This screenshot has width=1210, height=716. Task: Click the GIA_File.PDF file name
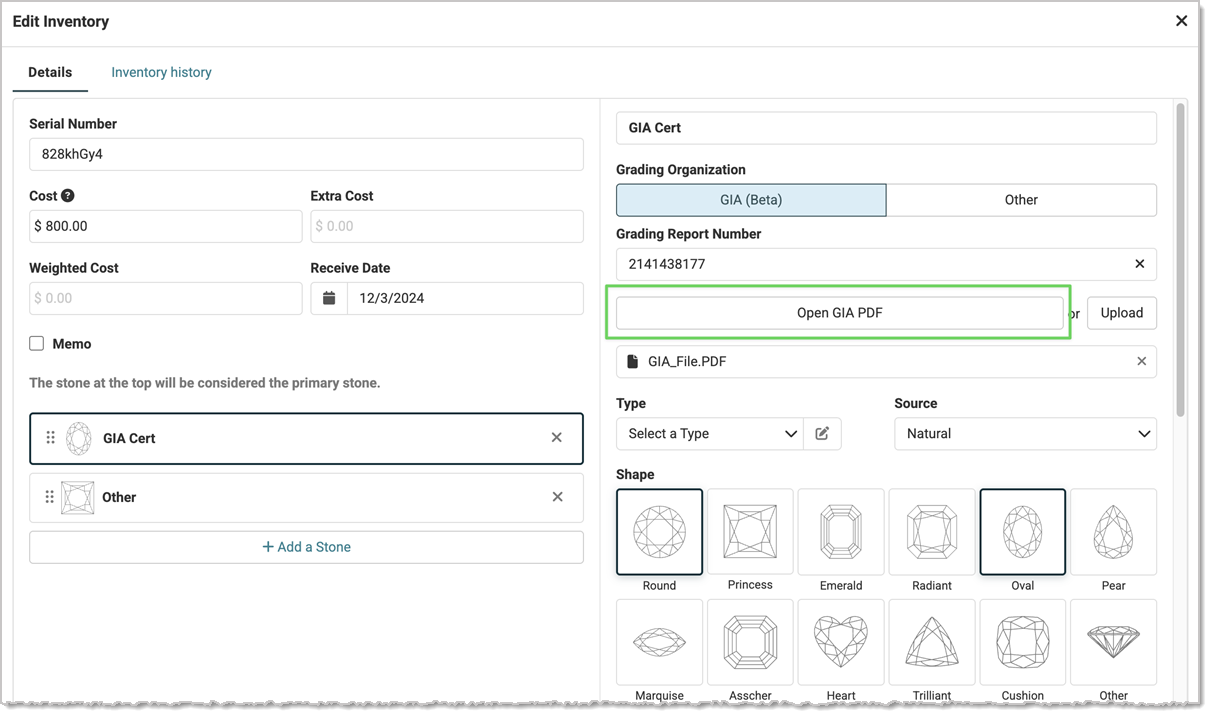click(687, 362)
